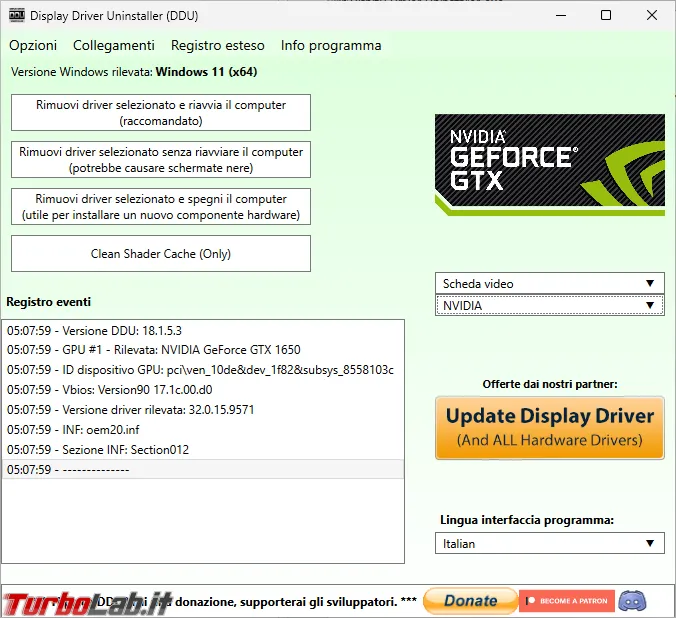
Task: Open the Opzioni menu
Action: (33, 45)
